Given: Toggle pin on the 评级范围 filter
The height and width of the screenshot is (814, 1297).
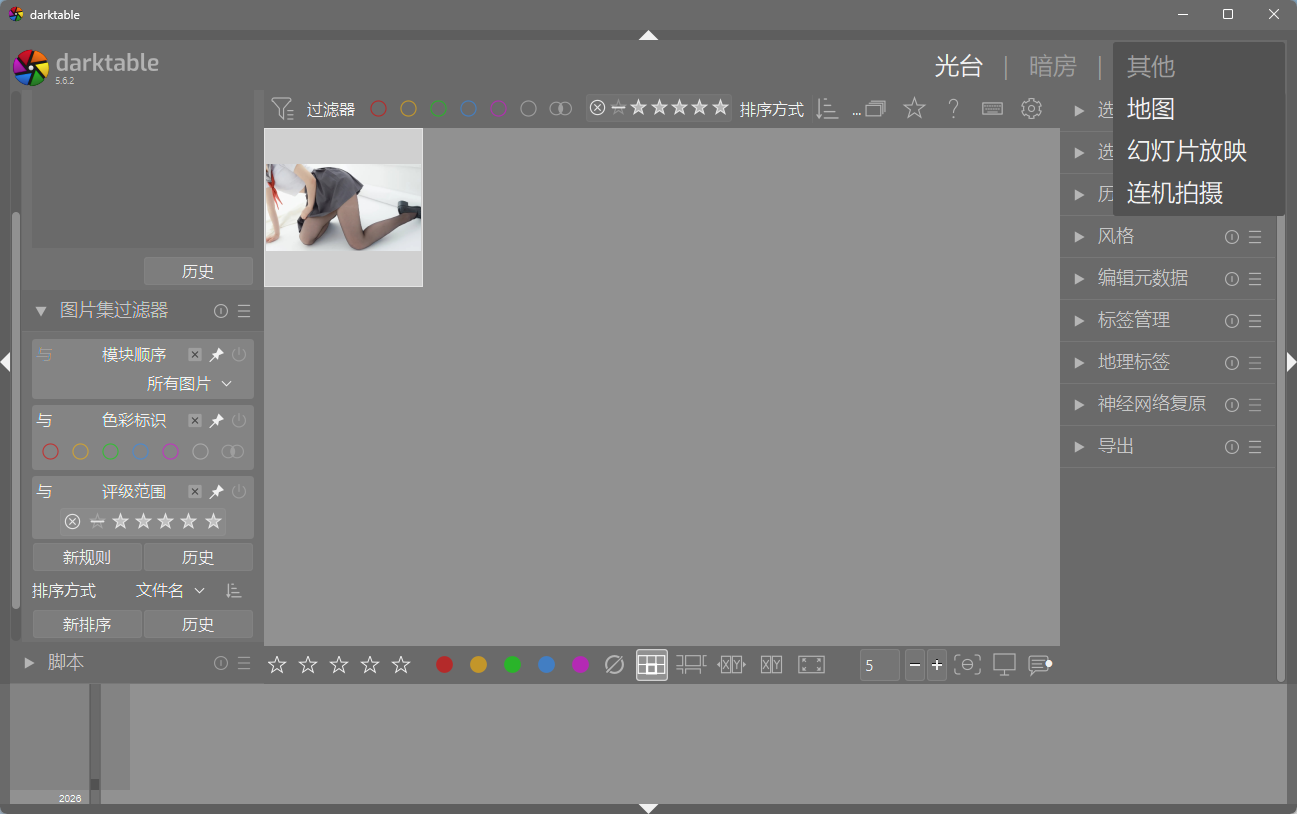Looking at the screenshot, I should pos(216,492).
